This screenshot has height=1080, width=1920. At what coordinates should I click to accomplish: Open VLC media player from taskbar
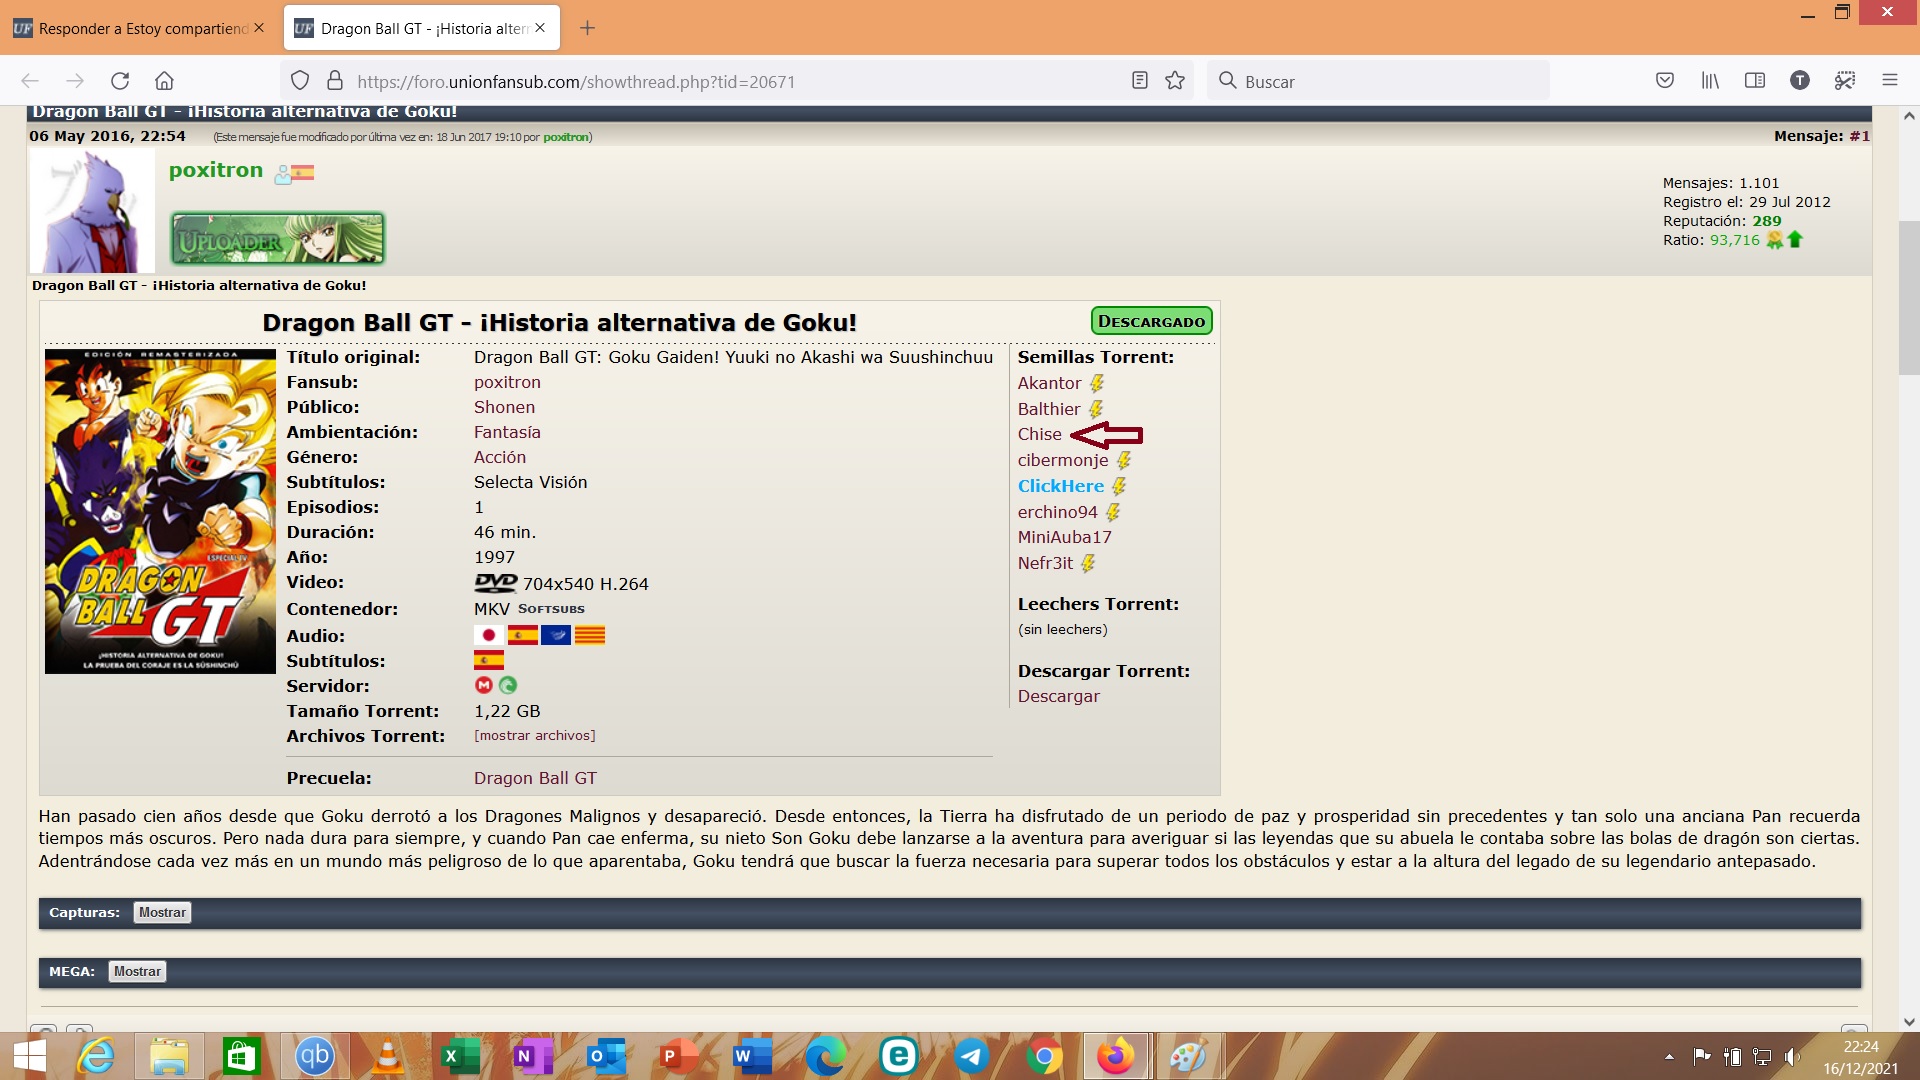click(x=387, y=1056)
